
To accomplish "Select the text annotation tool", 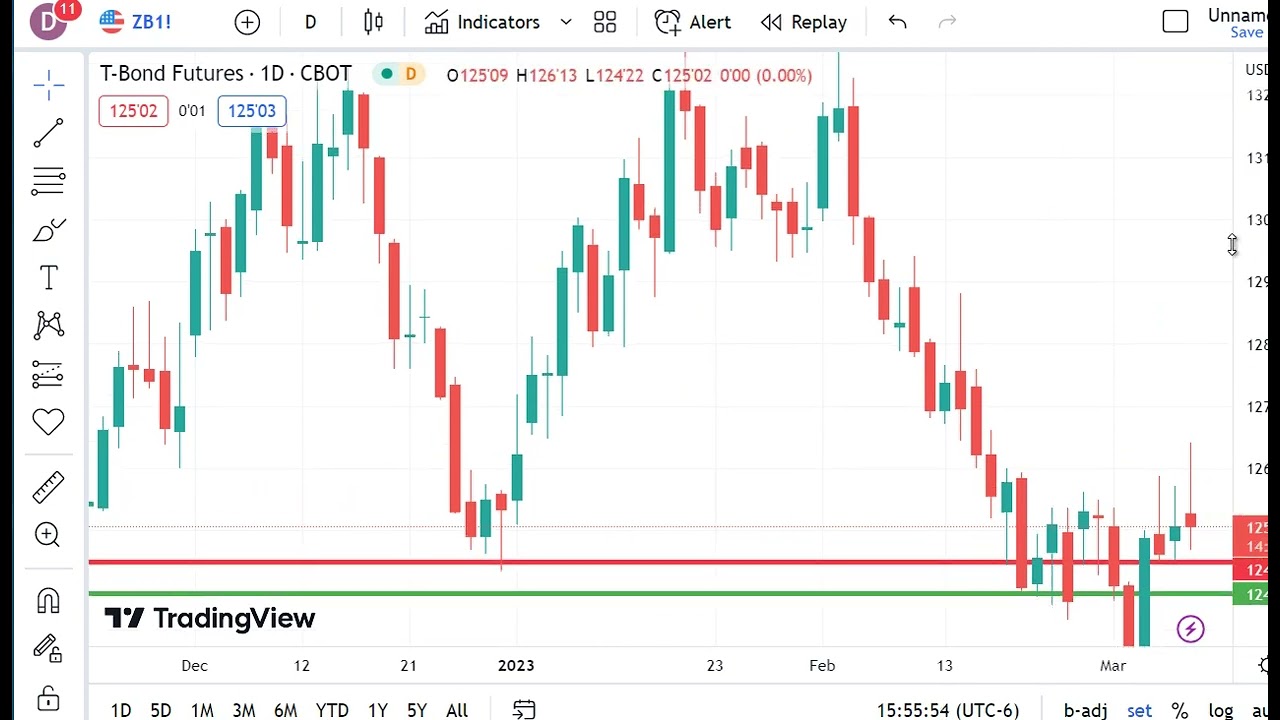I will [48, 277].
